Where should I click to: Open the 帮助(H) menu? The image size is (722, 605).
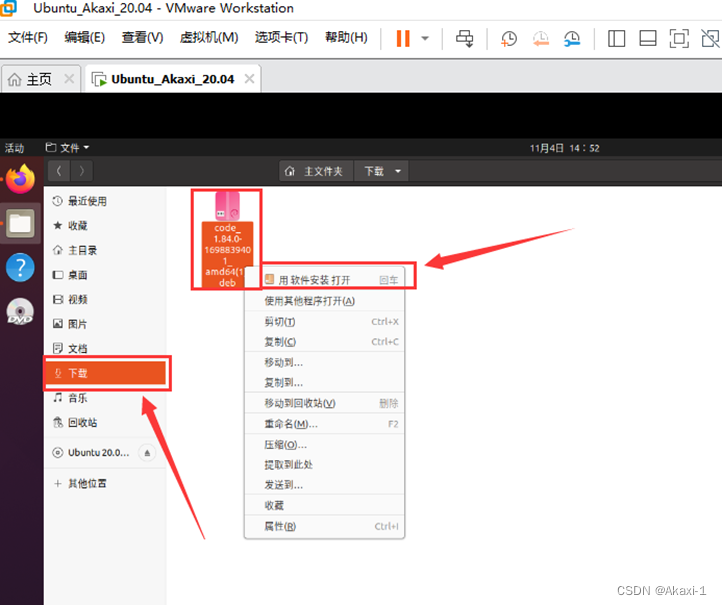coord(346,37)
